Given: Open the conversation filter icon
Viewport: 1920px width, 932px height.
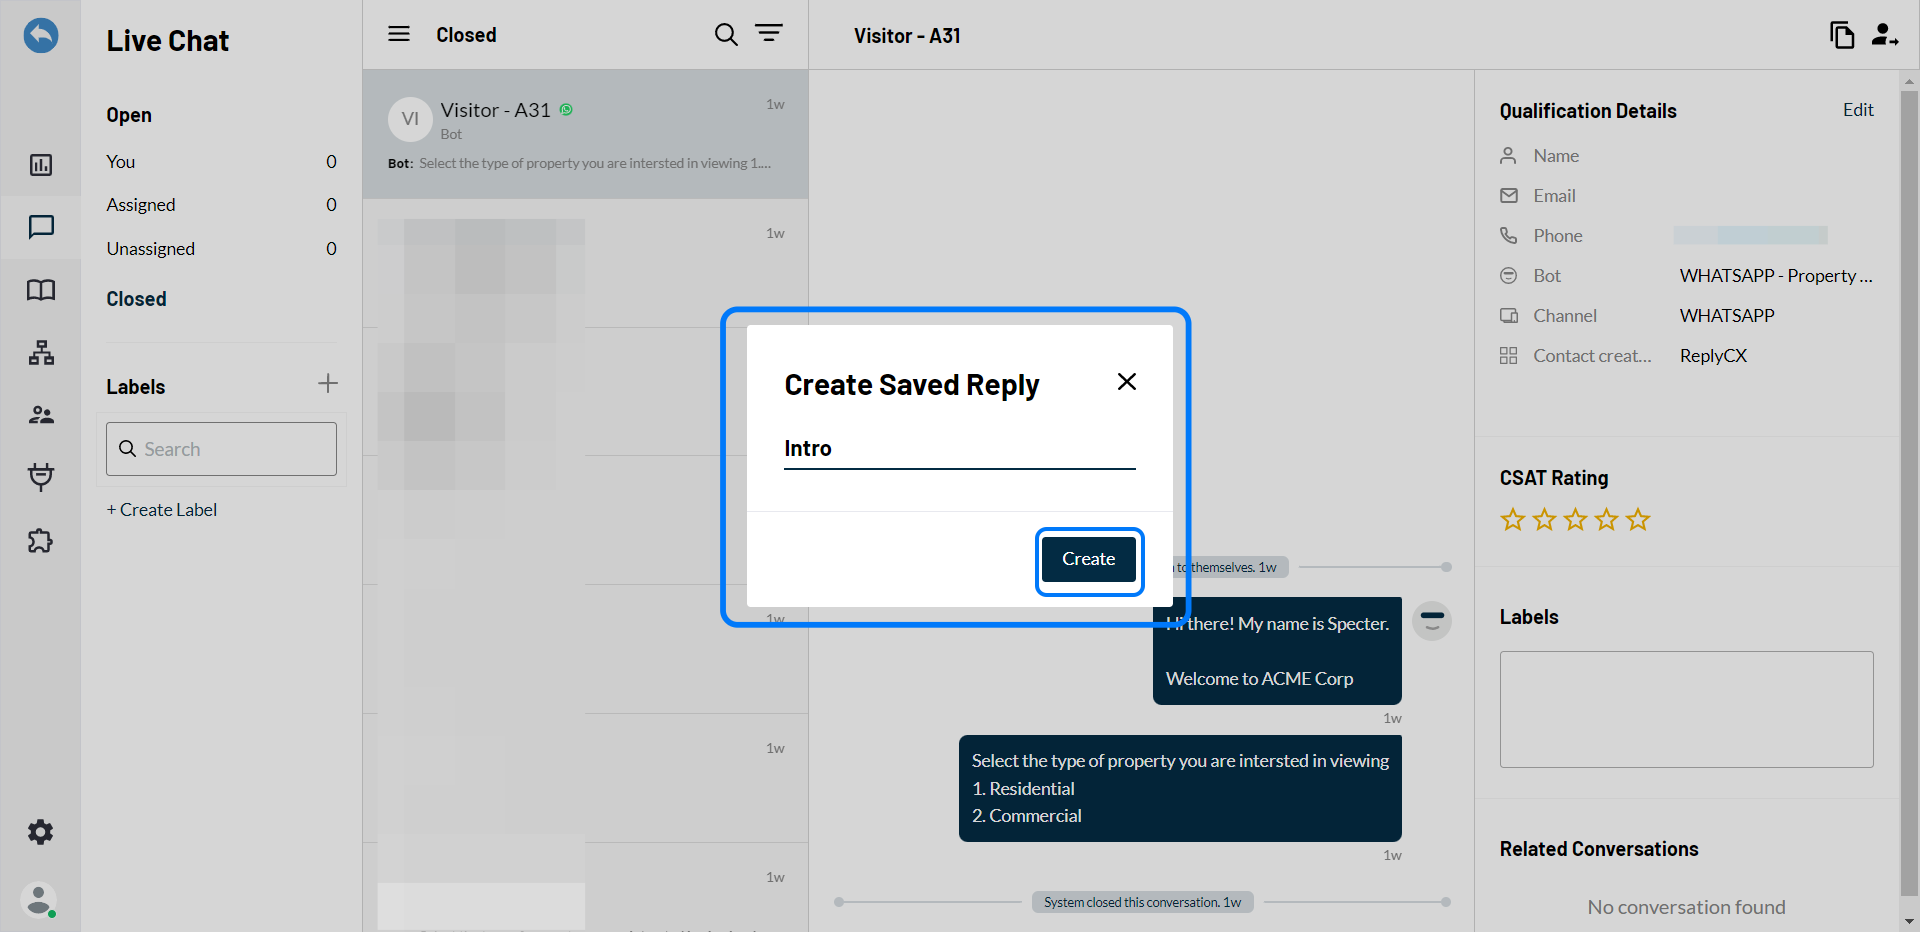Looking at the screenshot, I should click(769, 34).
